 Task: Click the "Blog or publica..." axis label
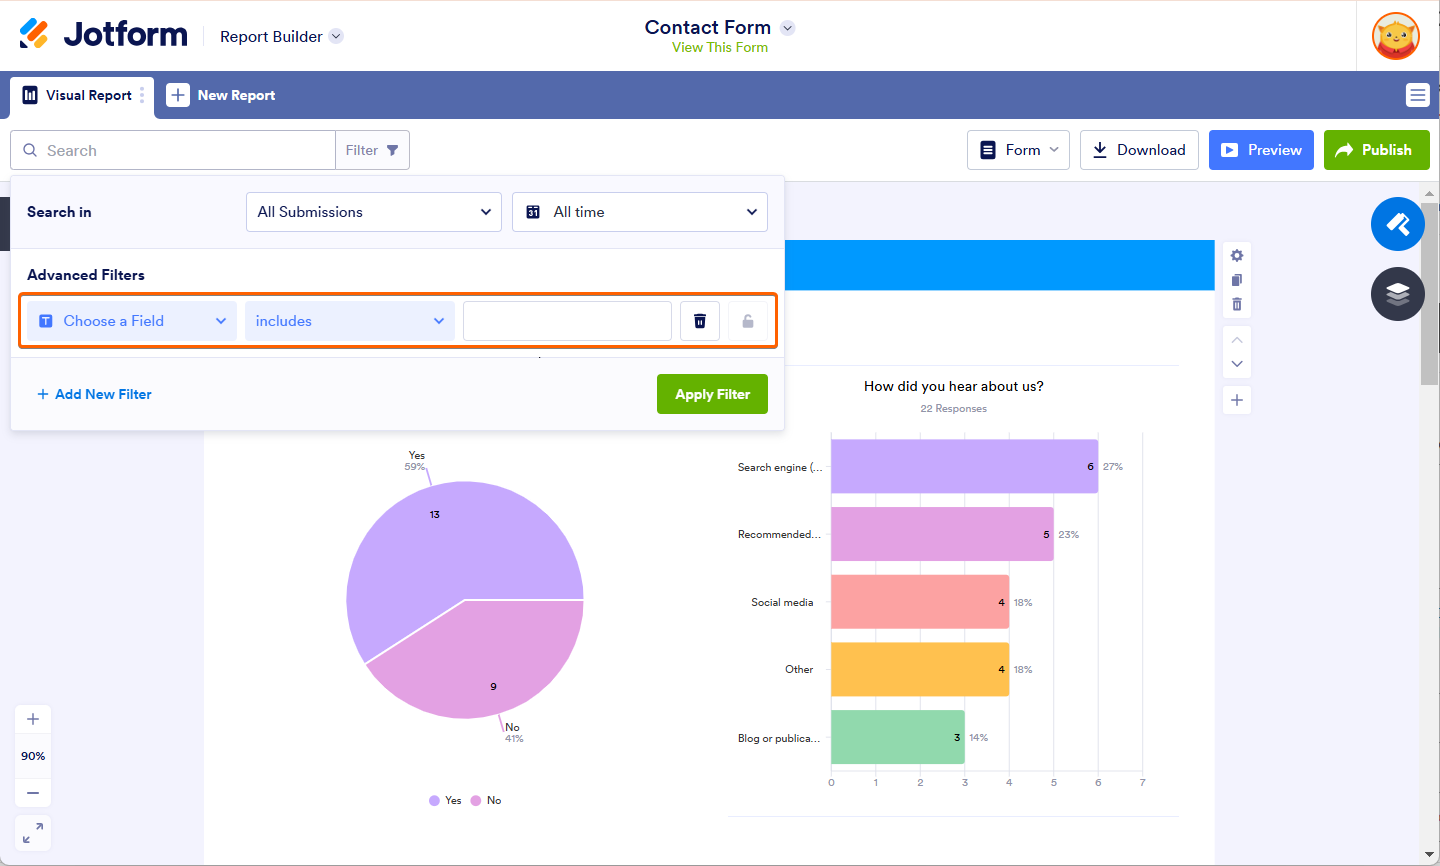(x=779, y=738)
